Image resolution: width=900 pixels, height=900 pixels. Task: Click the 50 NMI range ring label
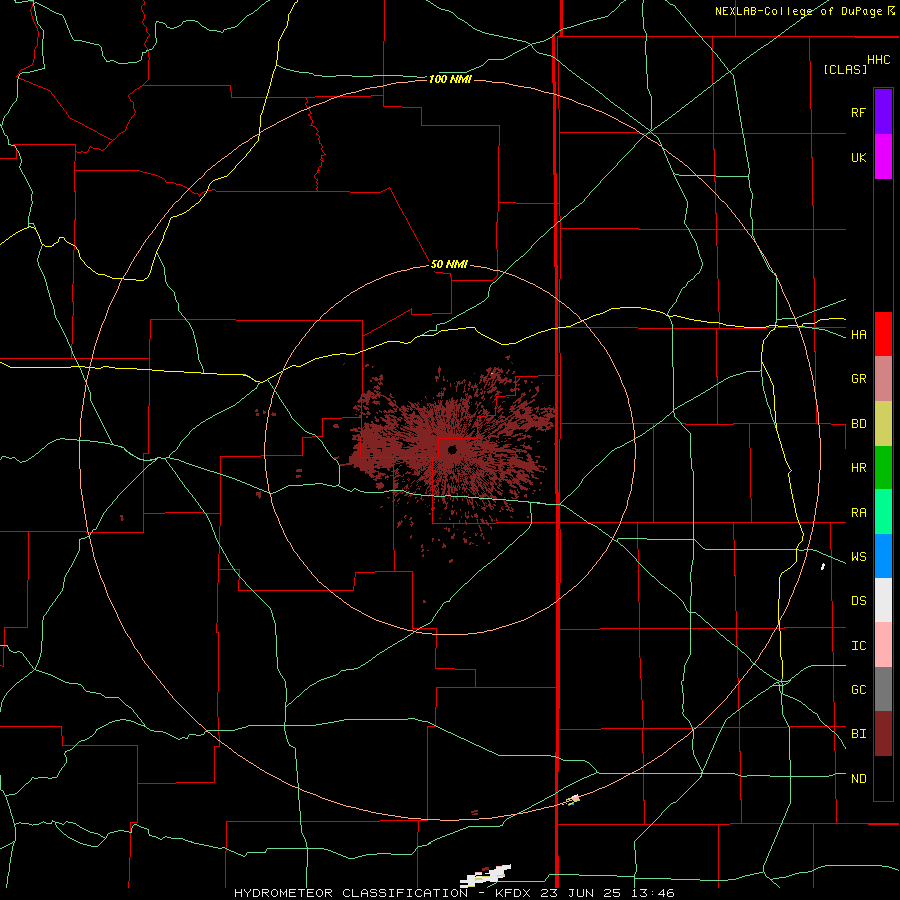tap(449, 265)
